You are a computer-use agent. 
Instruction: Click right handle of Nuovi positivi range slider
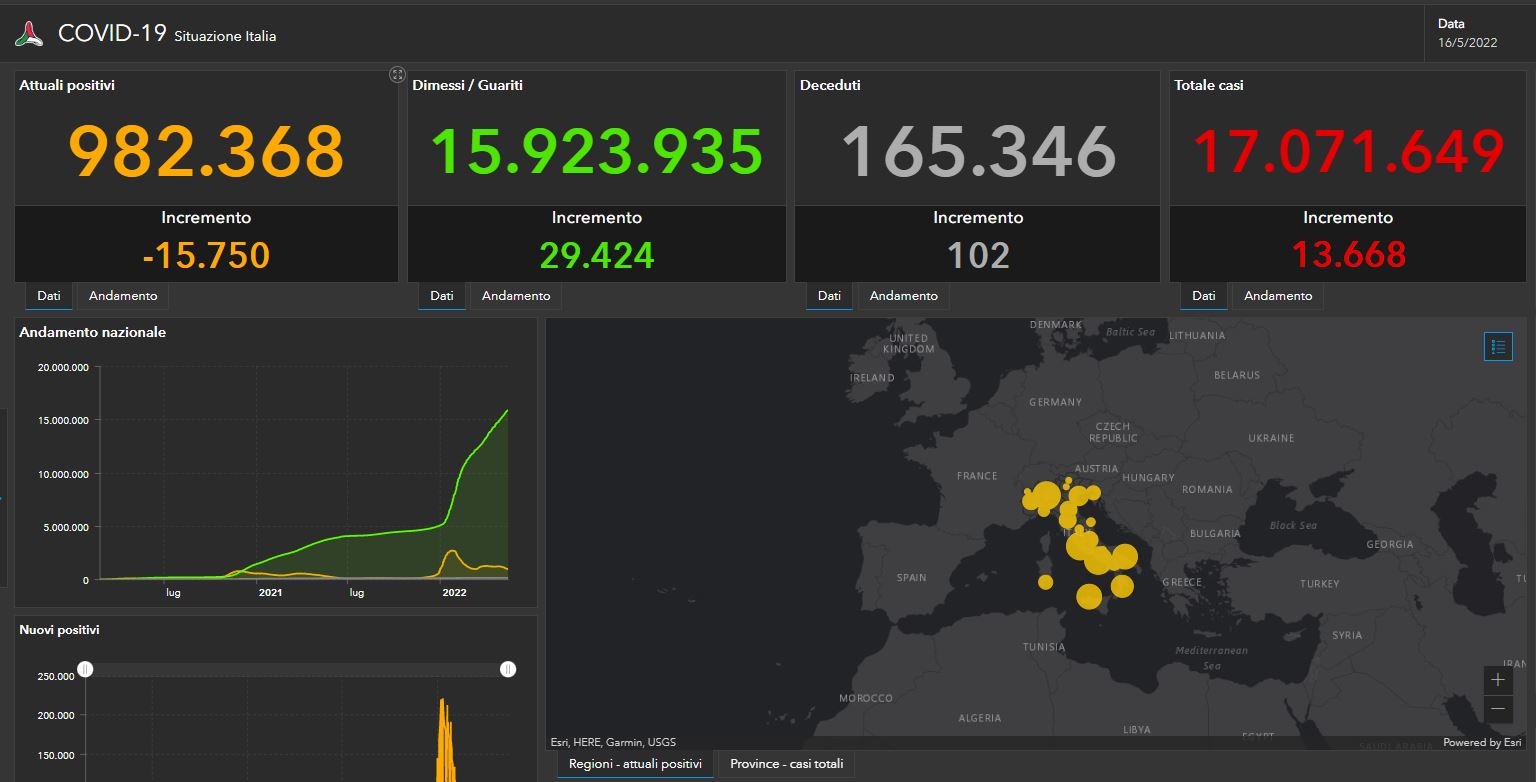pyautogui.click(x=508, y=669)
